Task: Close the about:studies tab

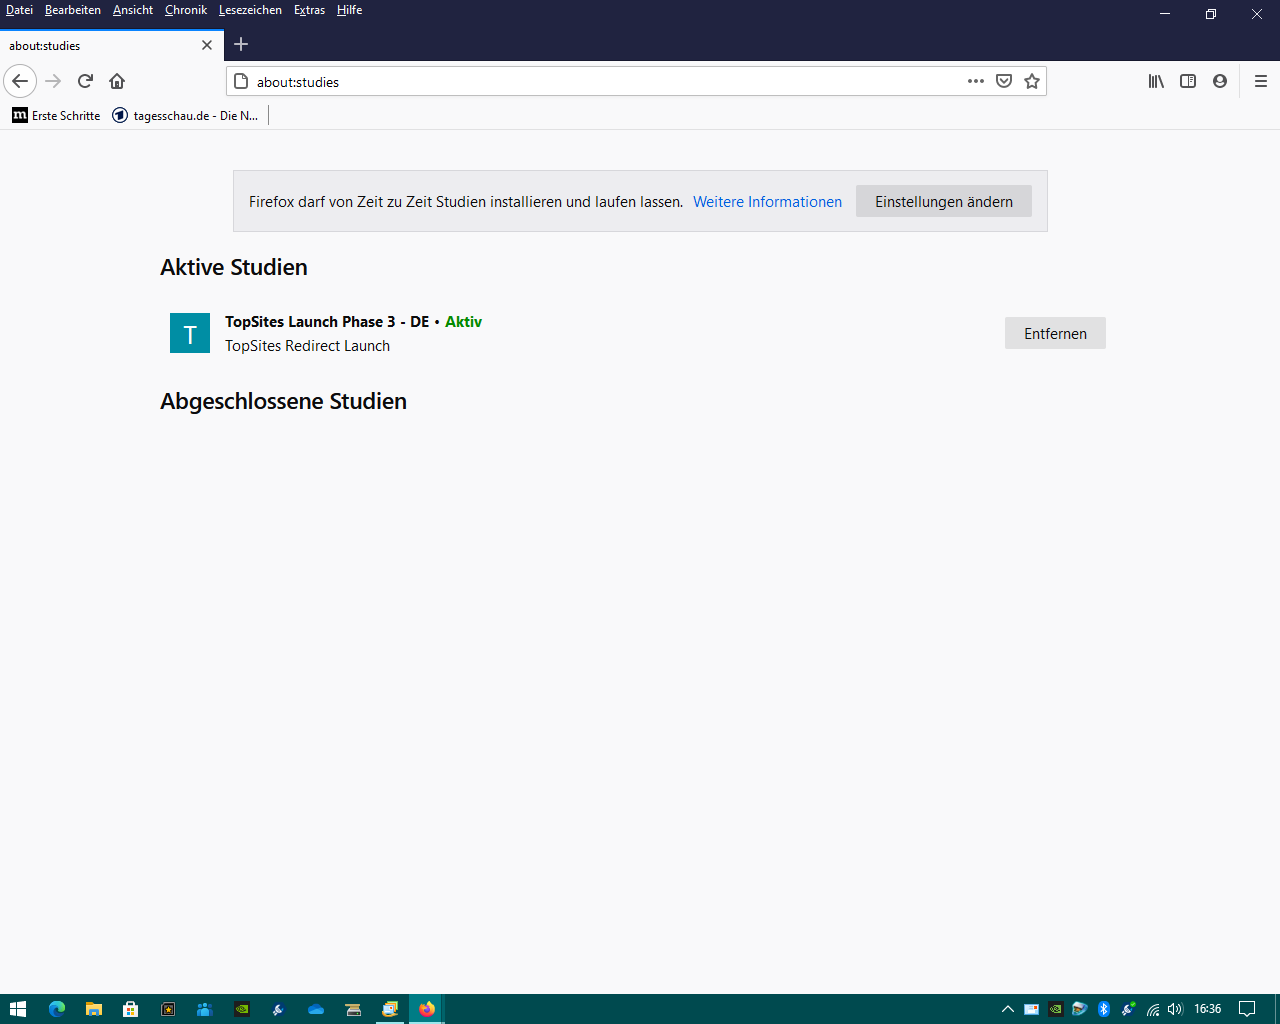Action: point(207,45)
